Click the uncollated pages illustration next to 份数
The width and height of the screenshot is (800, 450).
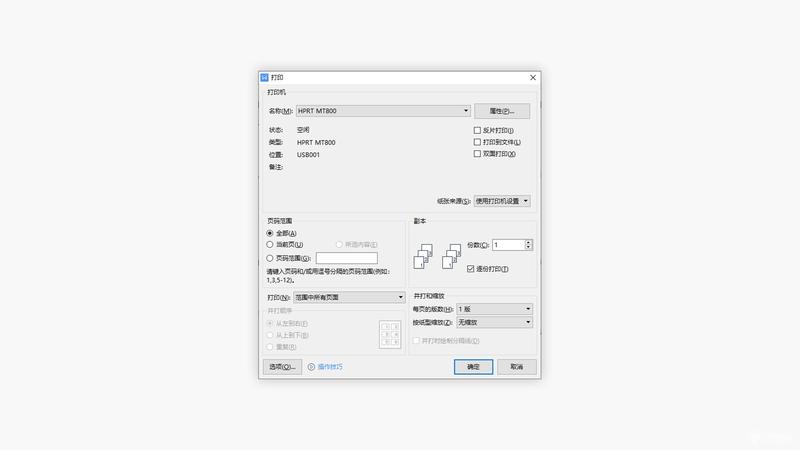click(452, 256)
